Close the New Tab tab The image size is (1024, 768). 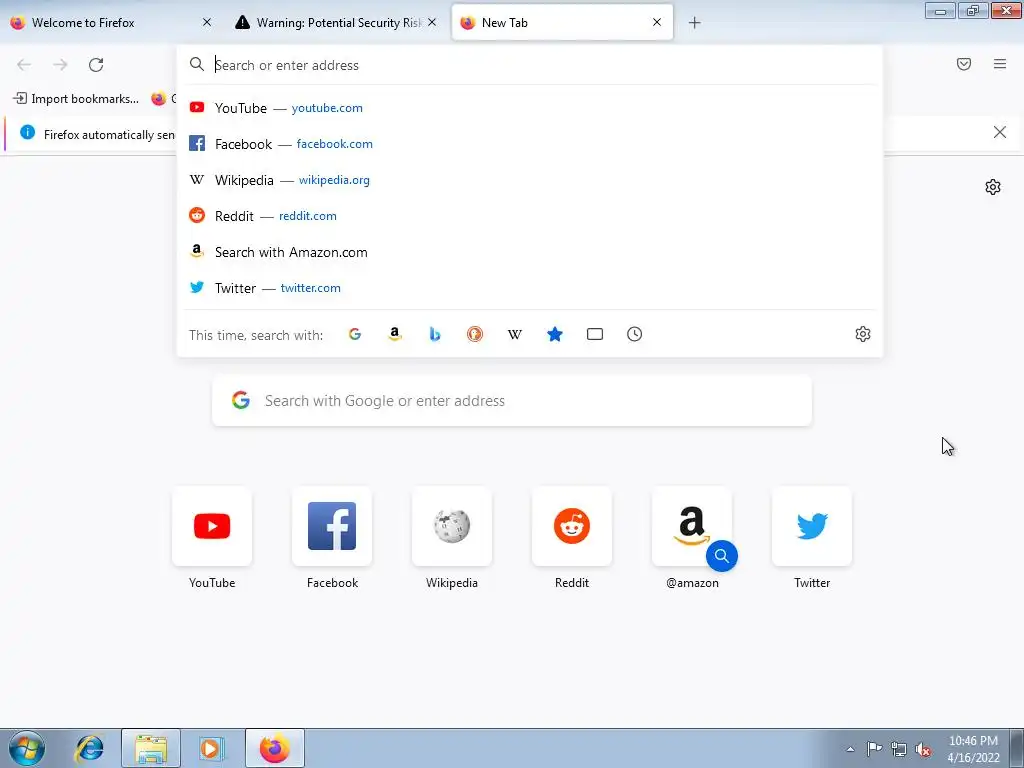657,22
